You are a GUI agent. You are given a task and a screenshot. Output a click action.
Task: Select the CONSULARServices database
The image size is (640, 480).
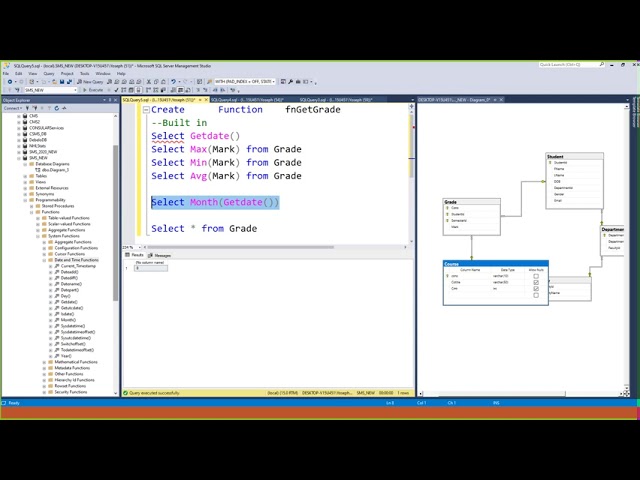(x=46, y=128)
